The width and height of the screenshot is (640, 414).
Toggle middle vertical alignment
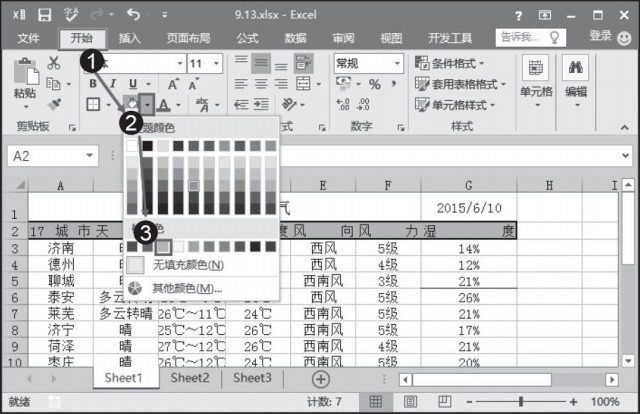261,63
